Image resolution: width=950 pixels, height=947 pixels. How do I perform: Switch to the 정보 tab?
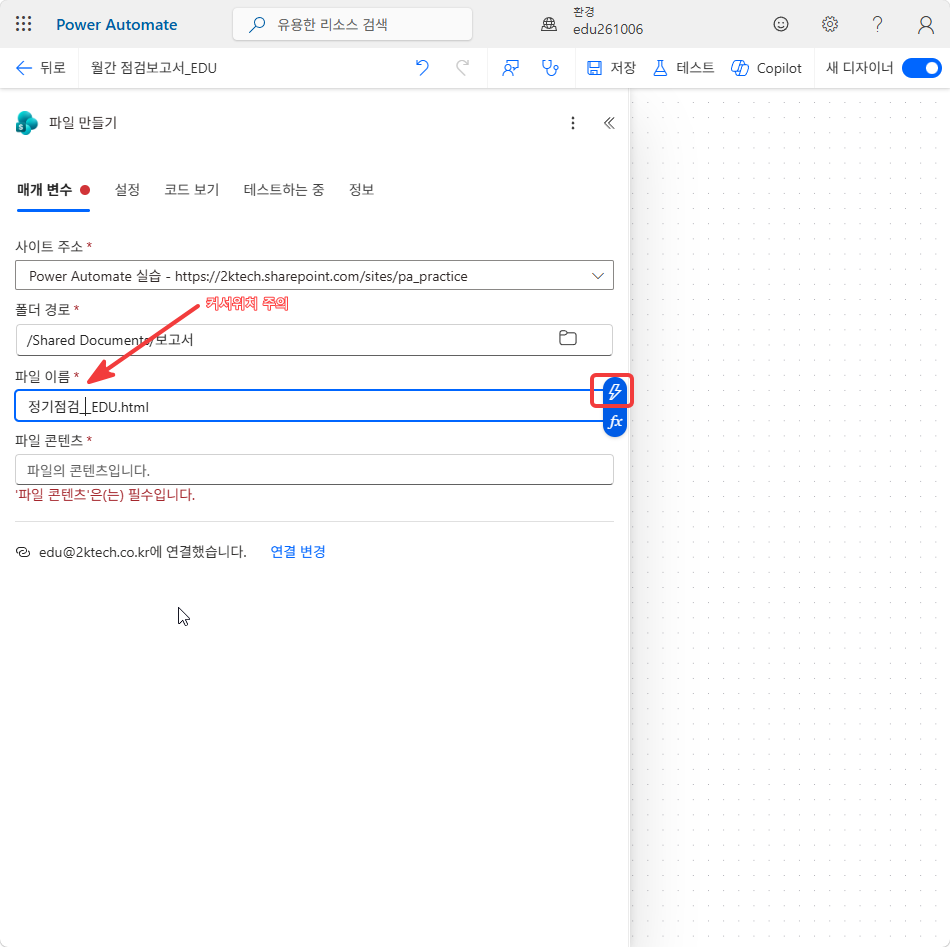tap(361, 190)
